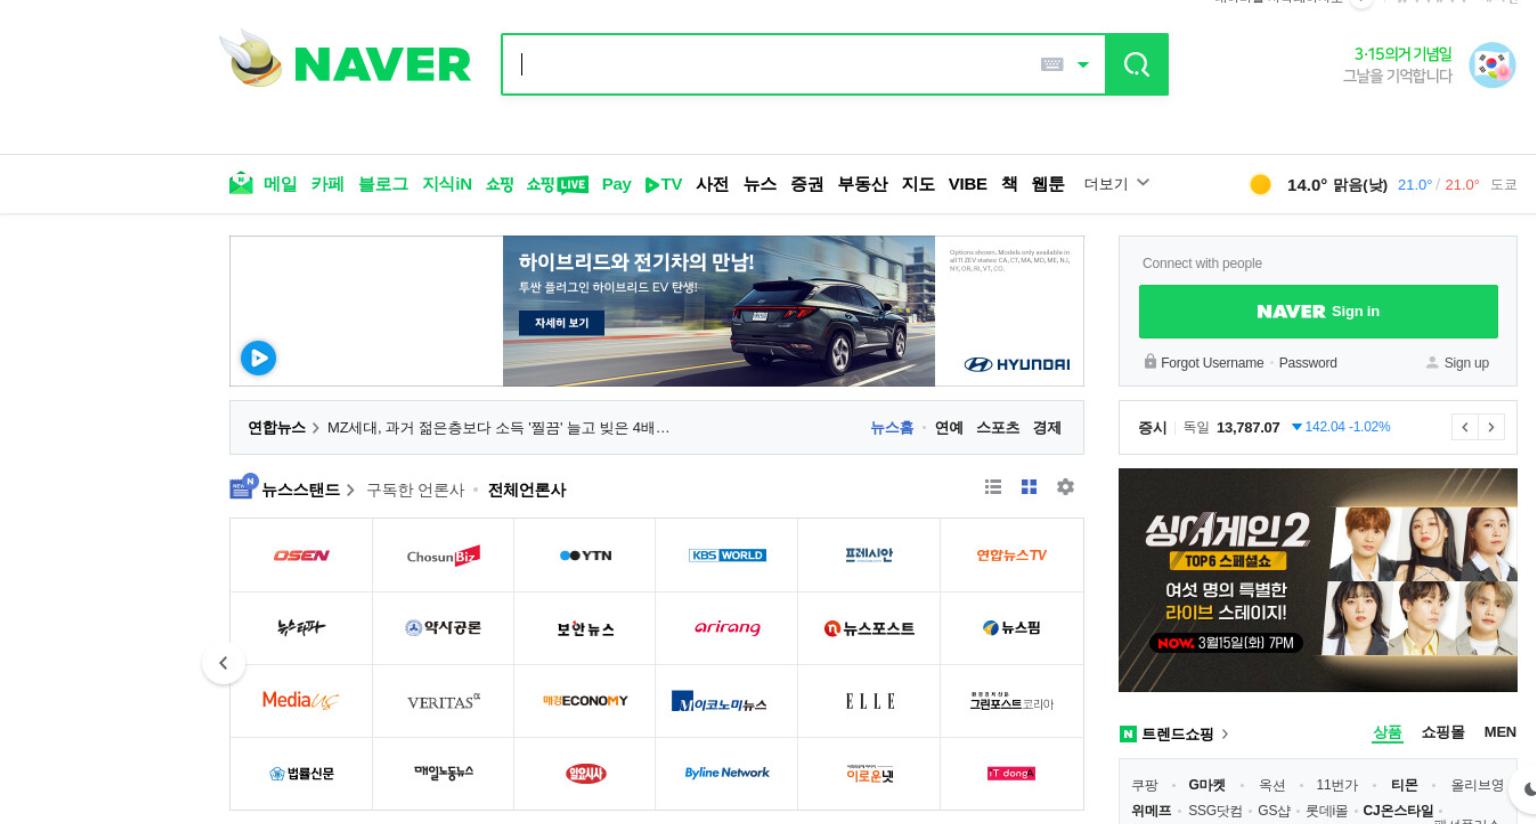This screenshot has width=1536, height=824.
Task: Expand 트렌드쇼핑 section chevron
Action: [1225, 734]
